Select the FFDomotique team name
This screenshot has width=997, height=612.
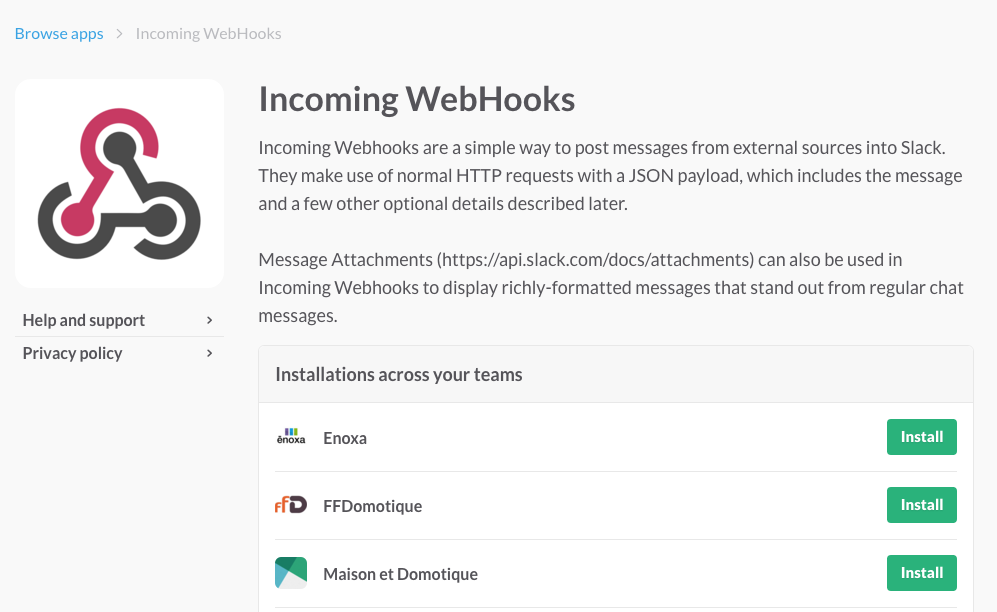click(373, 507)
